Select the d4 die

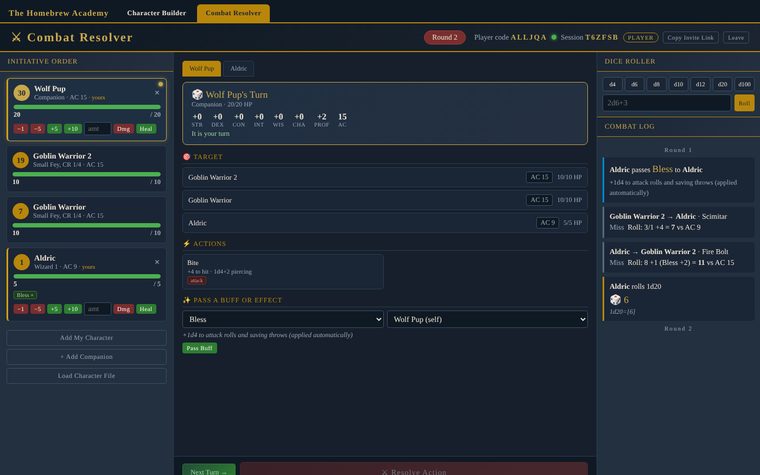(x=612, y=84)
